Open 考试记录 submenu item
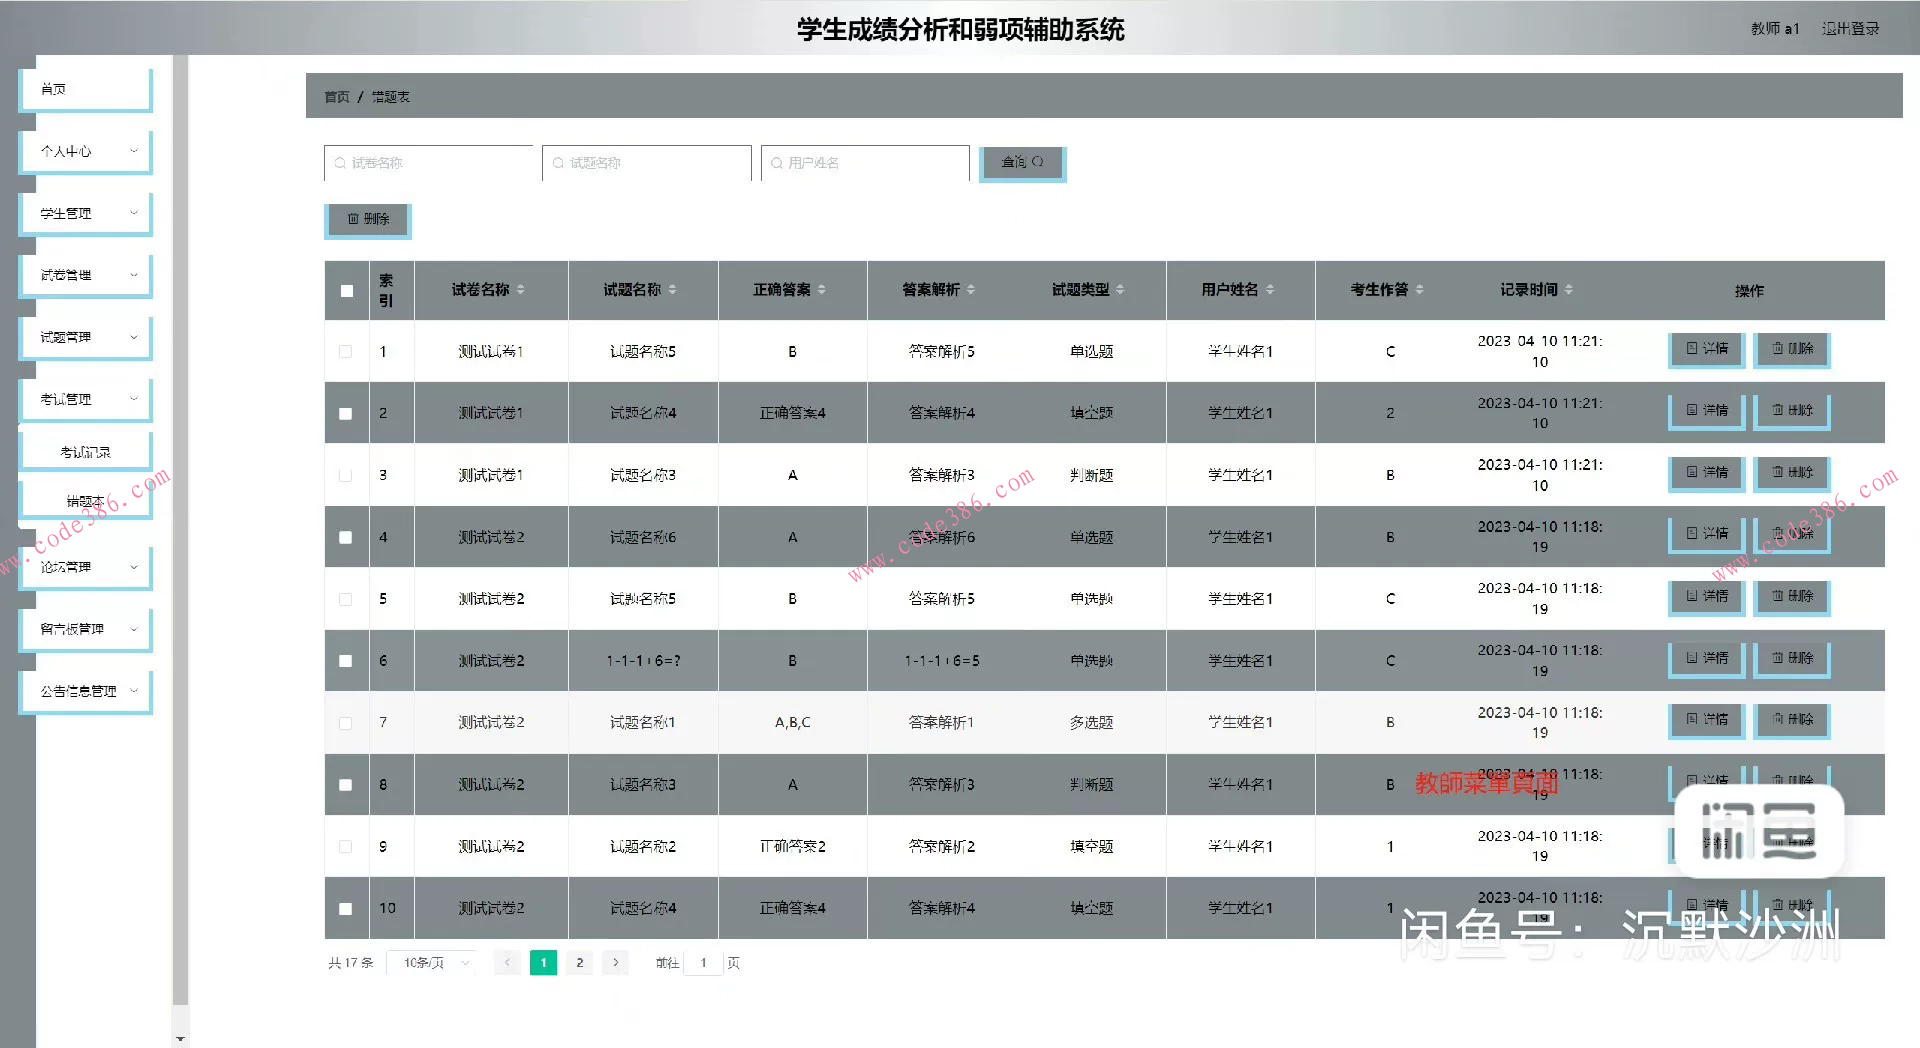This screenshot has height=1048, width=1920. click(x=86, y=452)
